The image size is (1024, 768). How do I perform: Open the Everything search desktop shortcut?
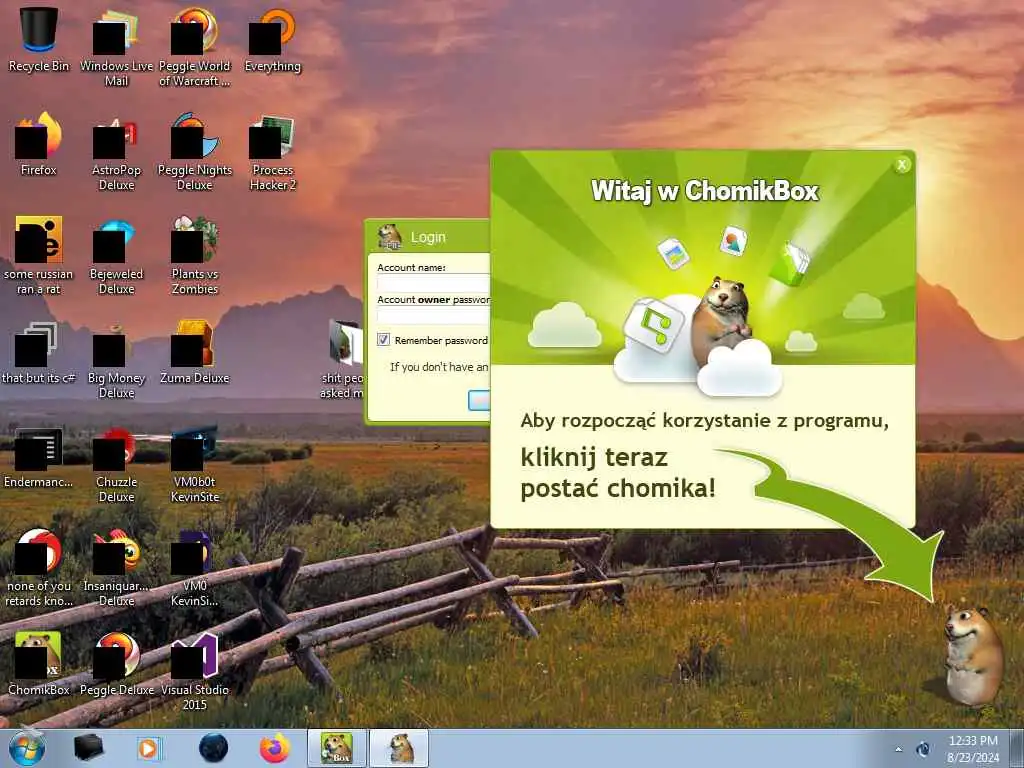coord(272,39)
